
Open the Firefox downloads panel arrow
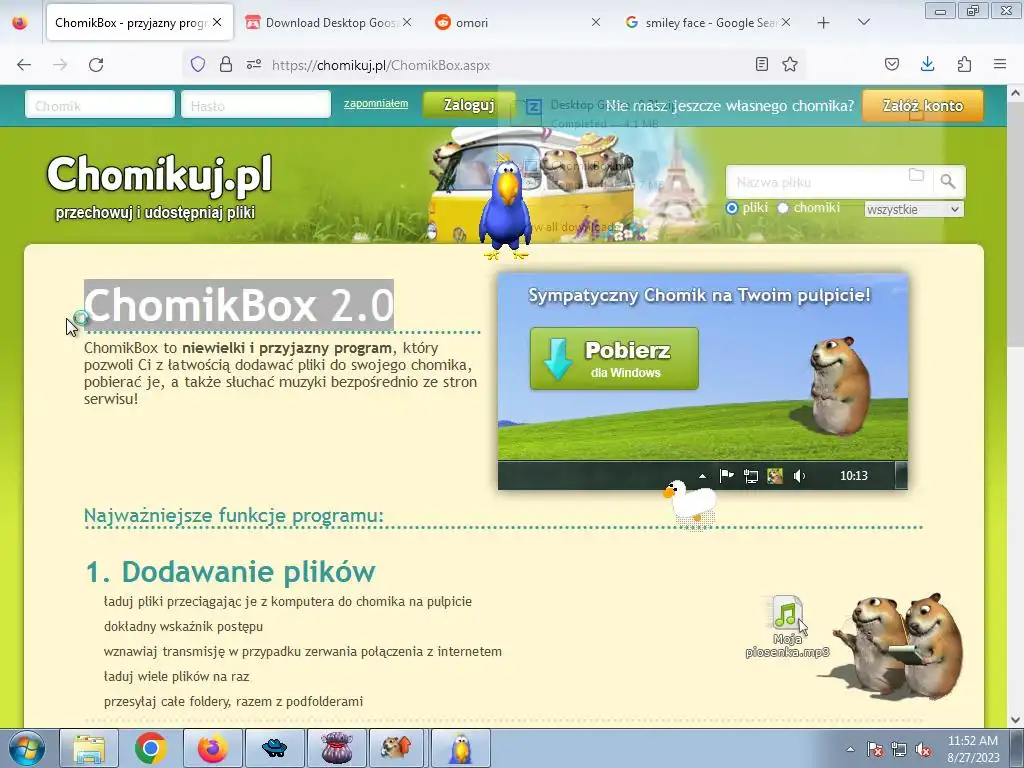927,64
